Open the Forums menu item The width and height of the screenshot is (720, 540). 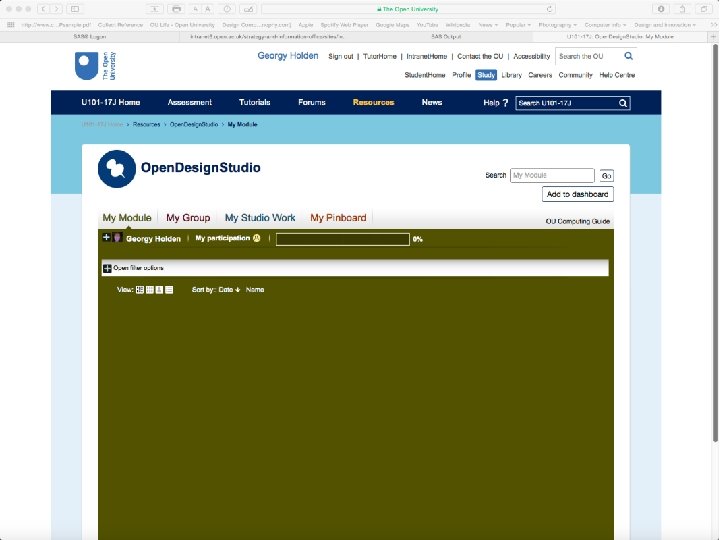[x=312, y=102]
